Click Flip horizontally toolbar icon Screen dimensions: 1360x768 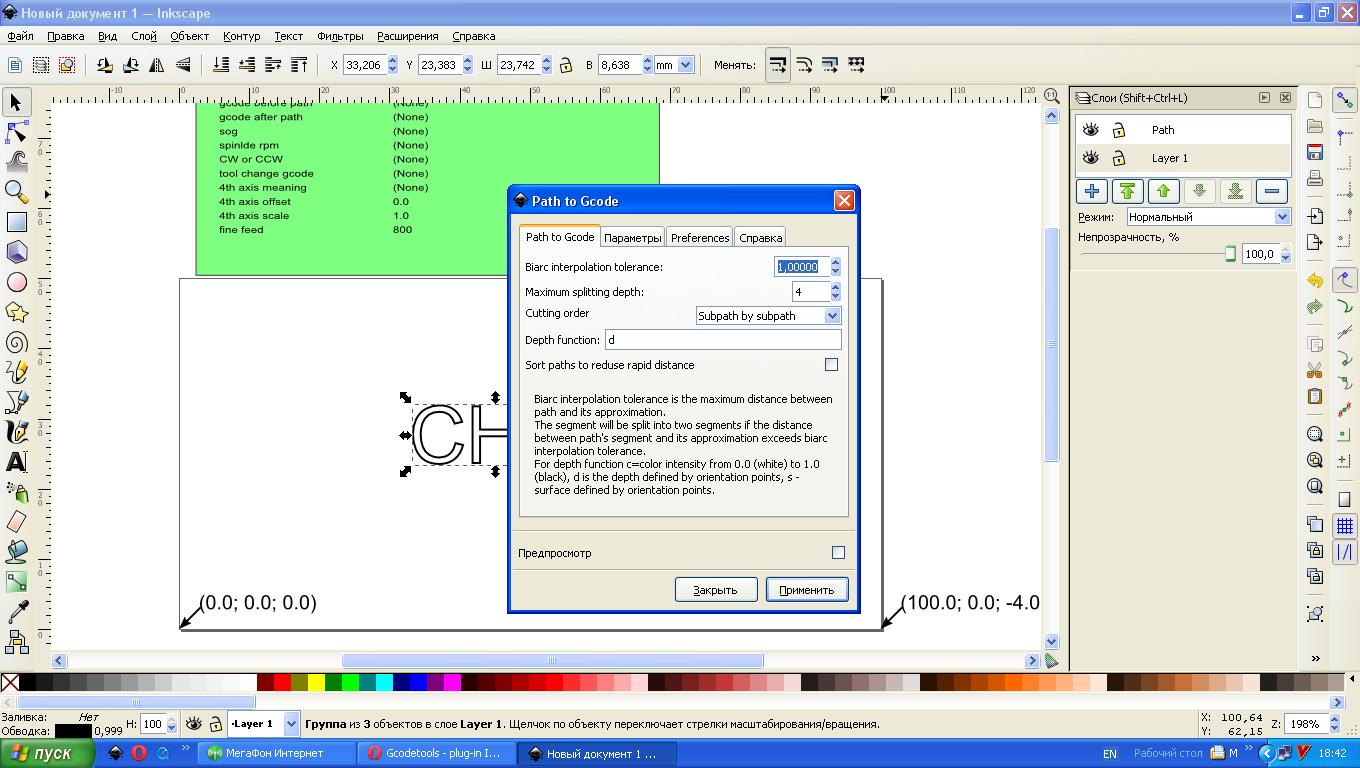tap(157, 65)
